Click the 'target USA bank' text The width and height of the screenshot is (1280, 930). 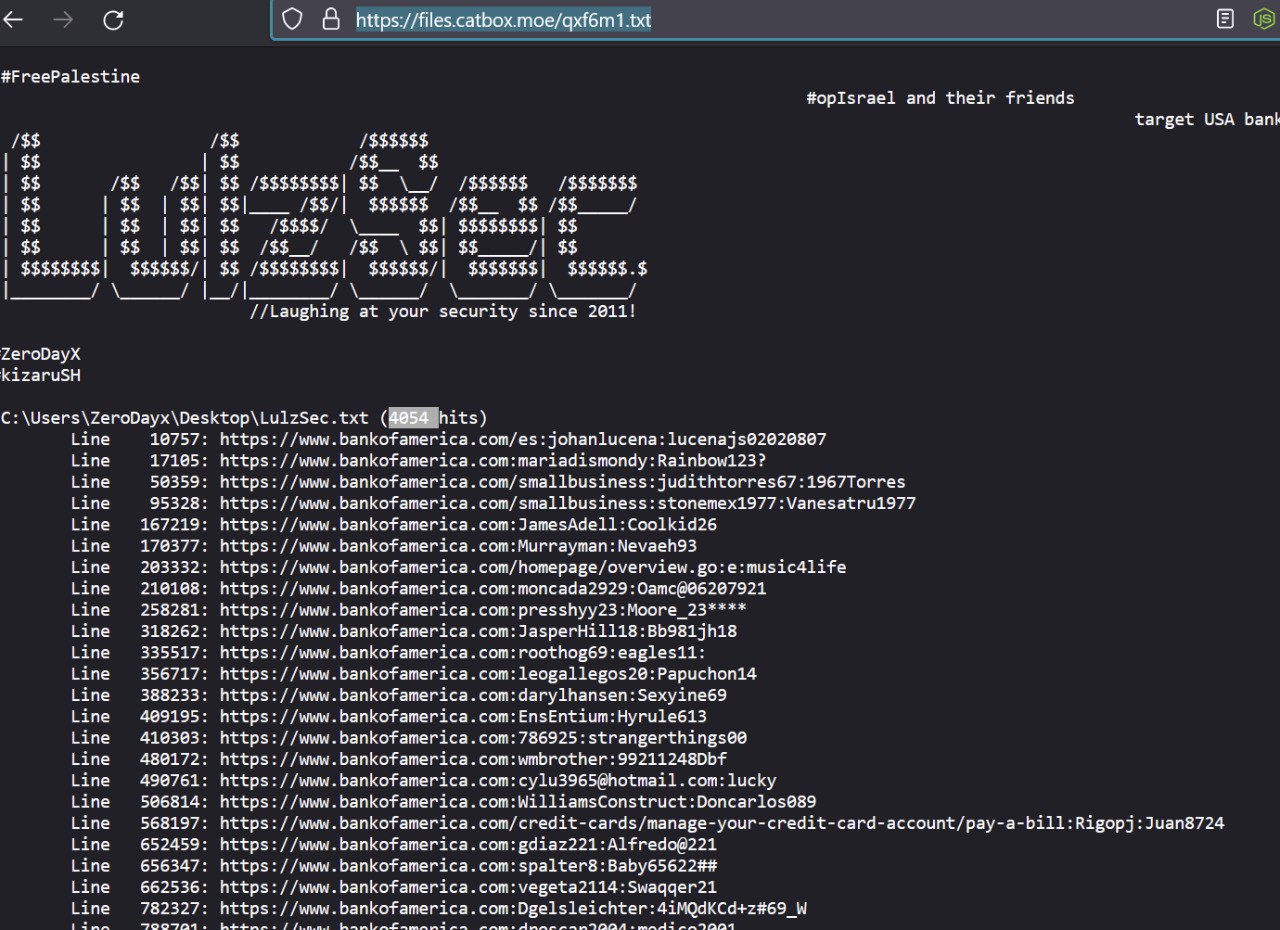coord(1207,119)
